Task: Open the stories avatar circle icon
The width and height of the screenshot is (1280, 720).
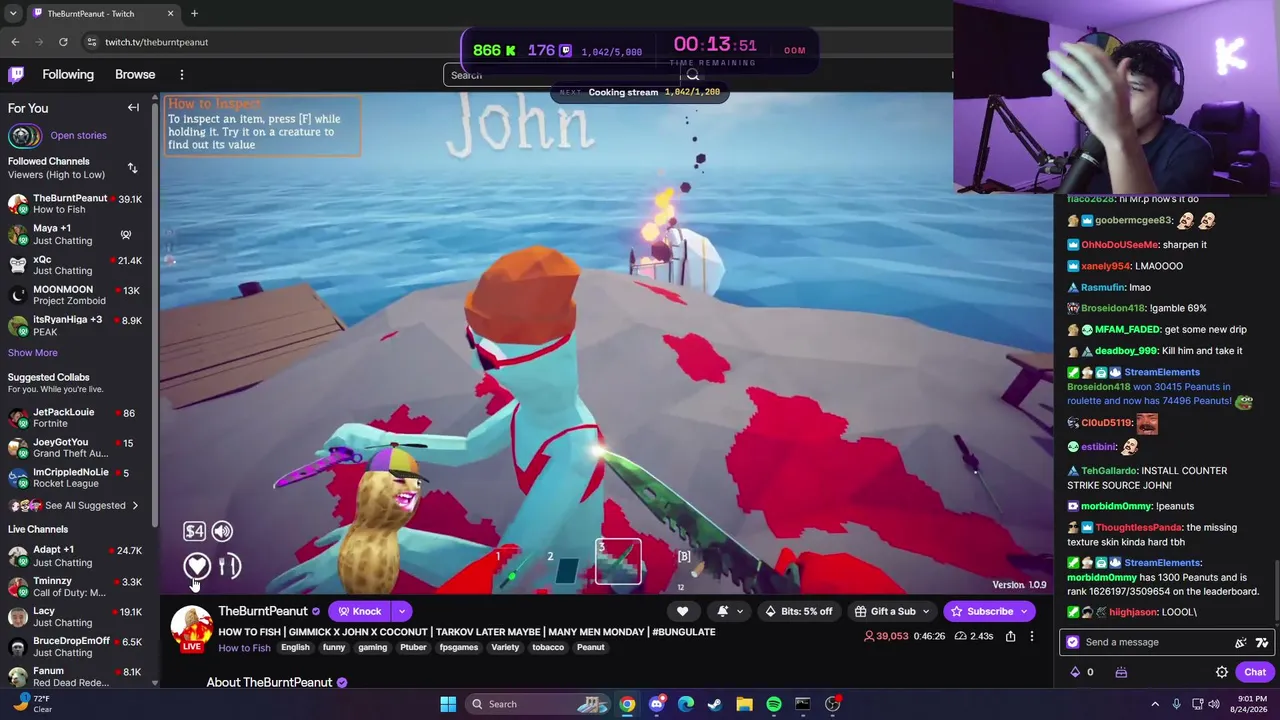Action: (24, 135)
